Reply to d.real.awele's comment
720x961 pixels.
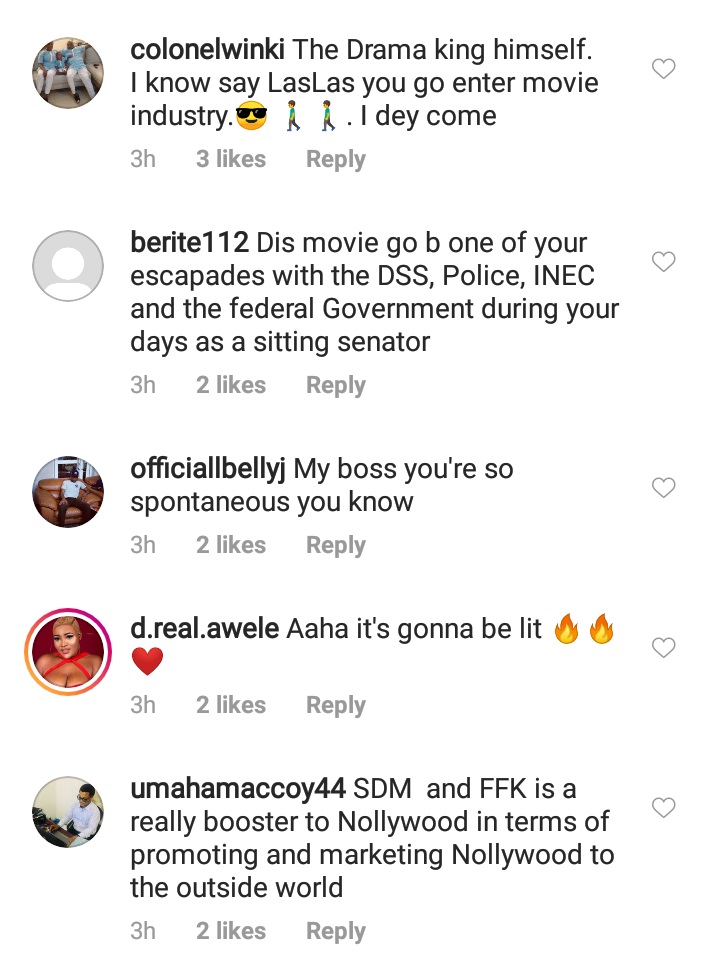coord(335,705)
